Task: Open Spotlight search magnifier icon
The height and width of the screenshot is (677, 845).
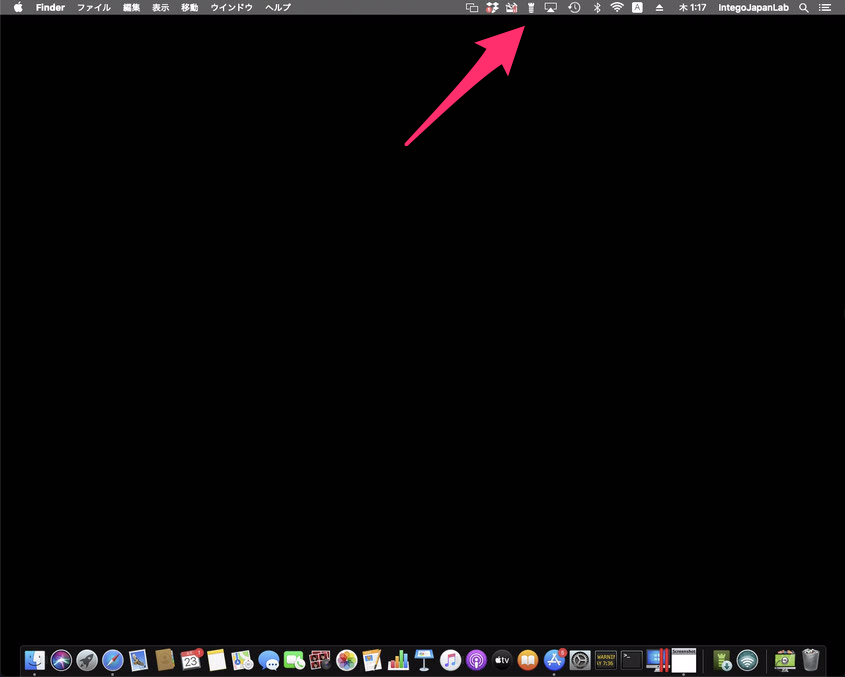Action: [x=804, y=8]
